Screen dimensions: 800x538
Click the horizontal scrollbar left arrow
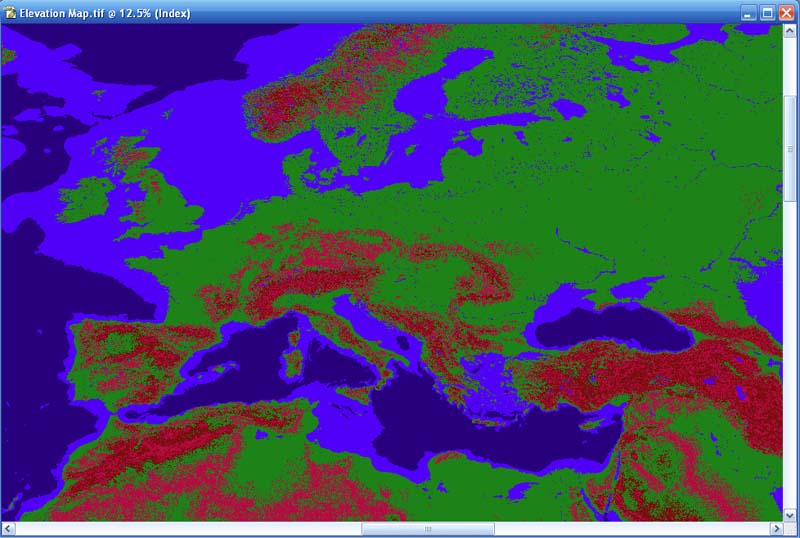(x=8, y=529)
